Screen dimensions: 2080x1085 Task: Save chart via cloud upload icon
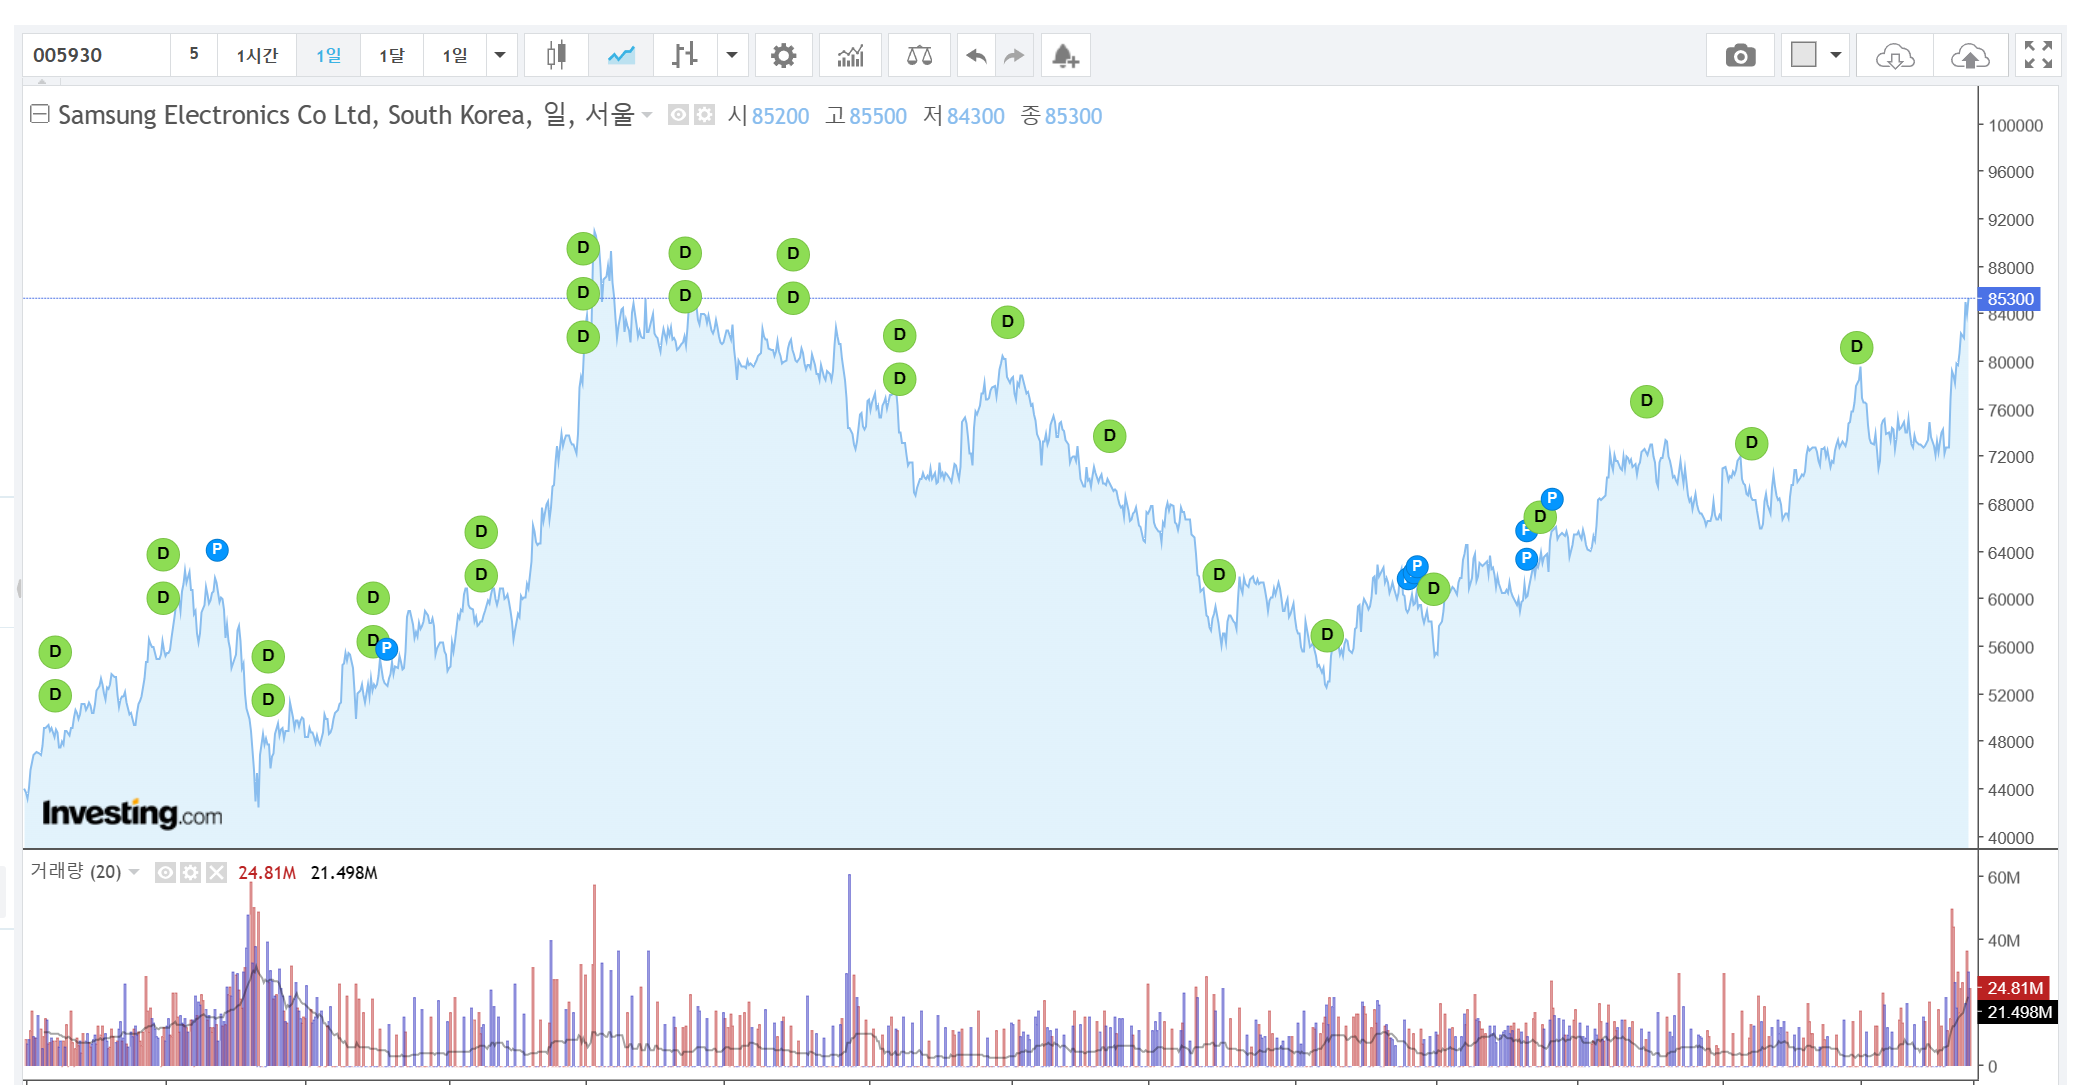point(1970,55)
